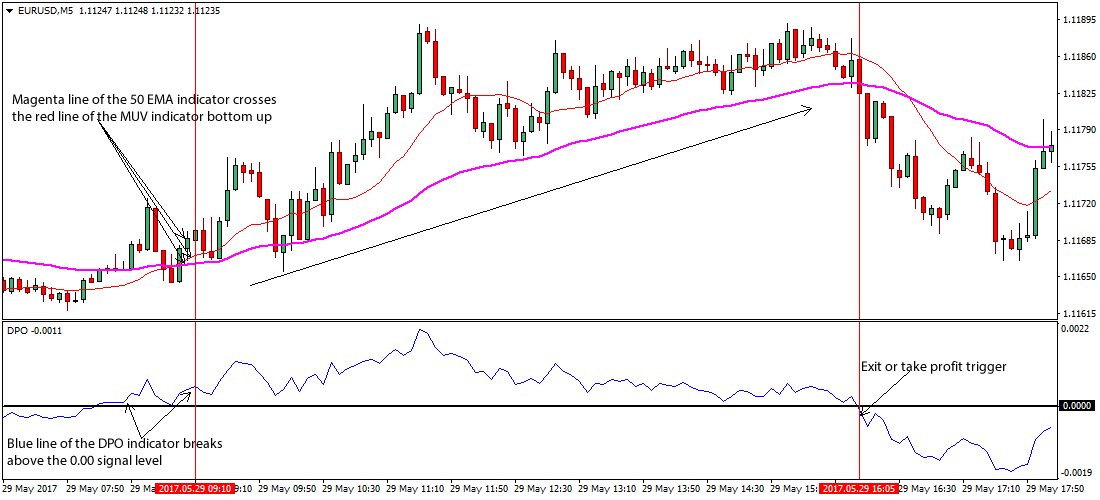Click the 1.11615 price on the axis
The image size is (1100, 500).
click(1078, 314)
